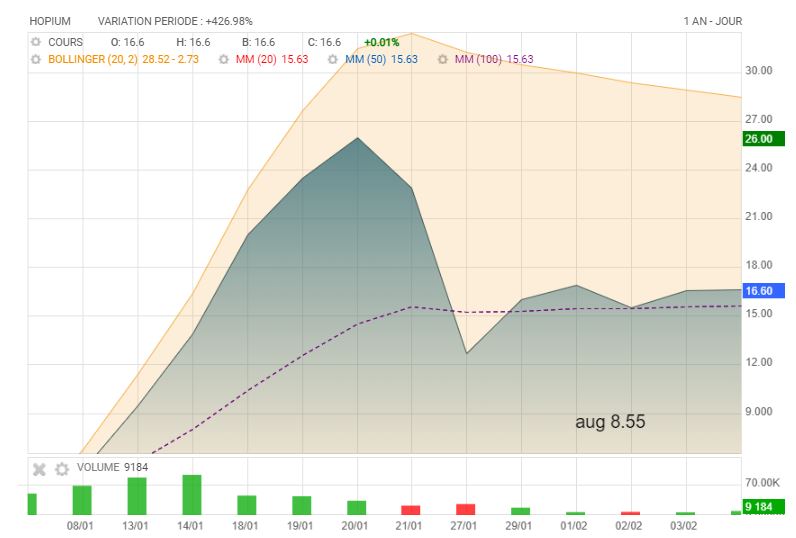The width and height of the screenshot is (796, 538).
Task: Click the 12.00 price axis label
Action: pos(759,362)
